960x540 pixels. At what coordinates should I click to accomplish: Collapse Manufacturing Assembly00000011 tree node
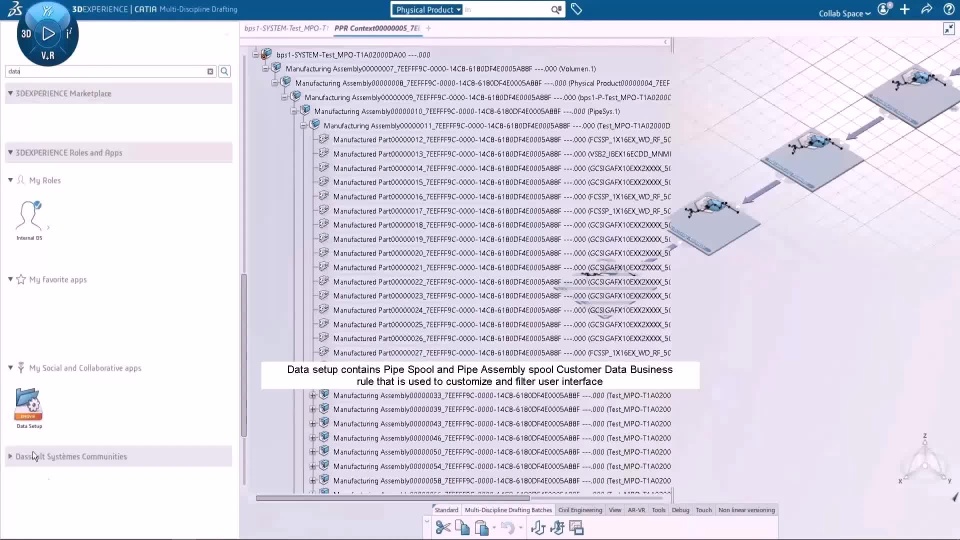click(x=304, y=126)
